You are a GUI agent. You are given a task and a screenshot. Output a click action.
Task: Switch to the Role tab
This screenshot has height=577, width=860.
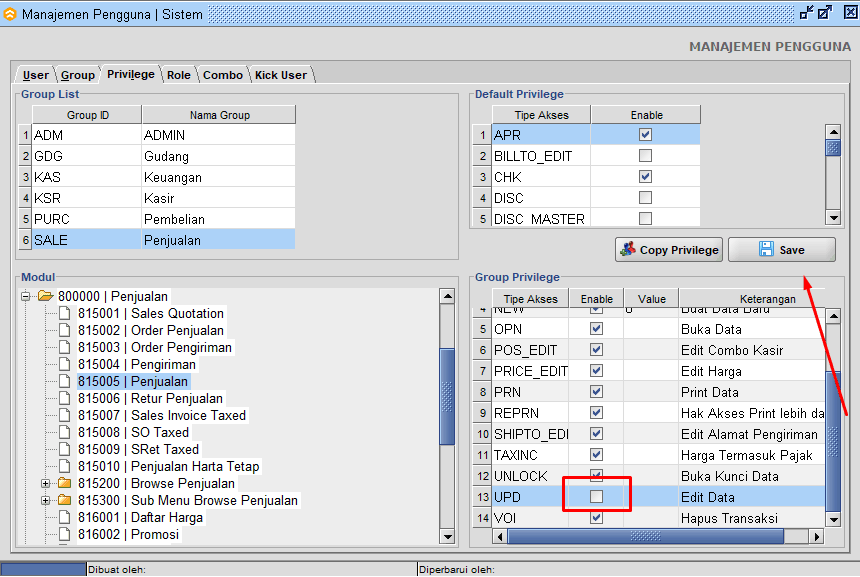coord(179,75)
